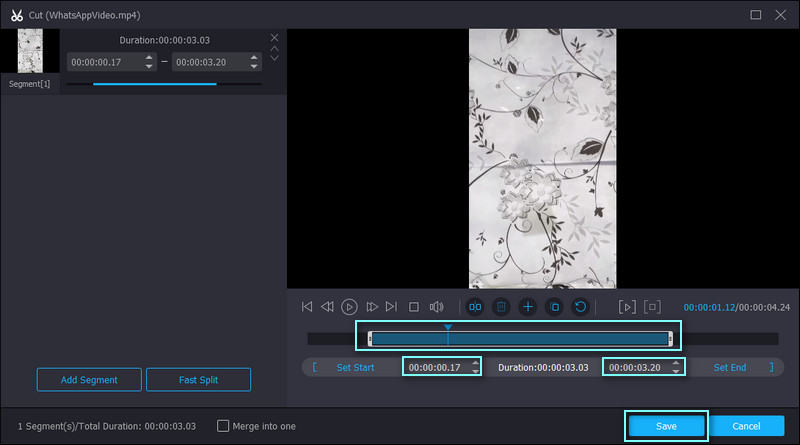
Task: Enable Merge into one checkbox
Action: (223, 426)
